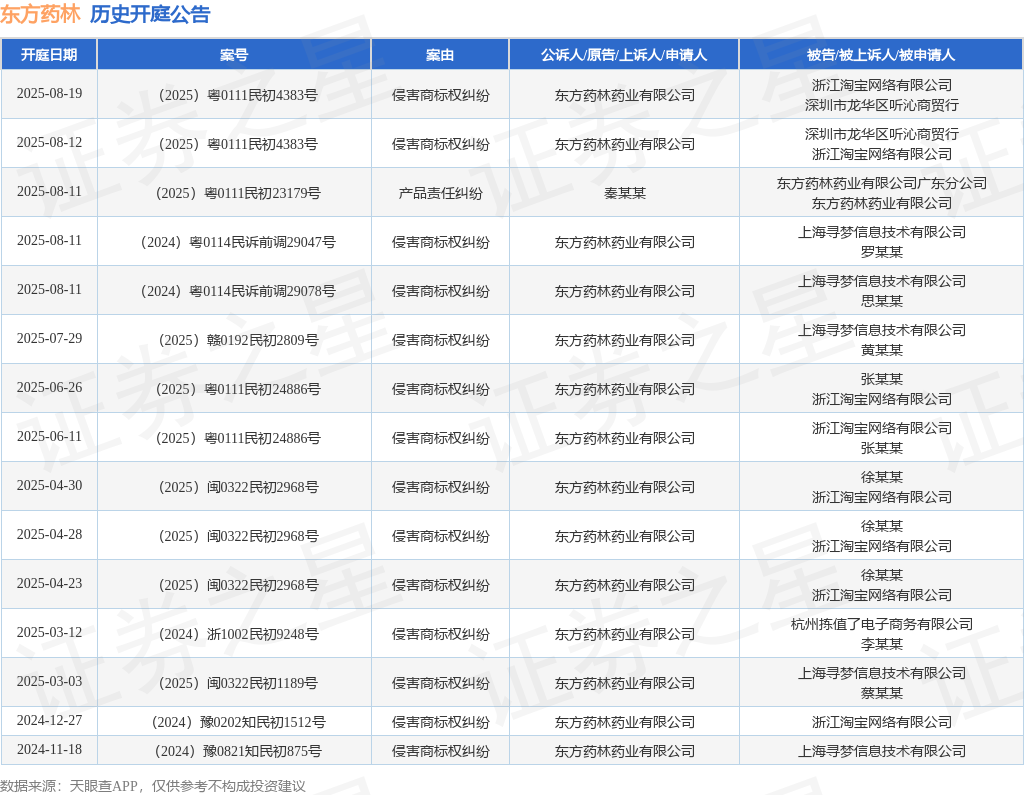Select the 被告/被上诉人/被申请人 column header
Viewport: 1024px width, 795px height.
tap(881, 55)
